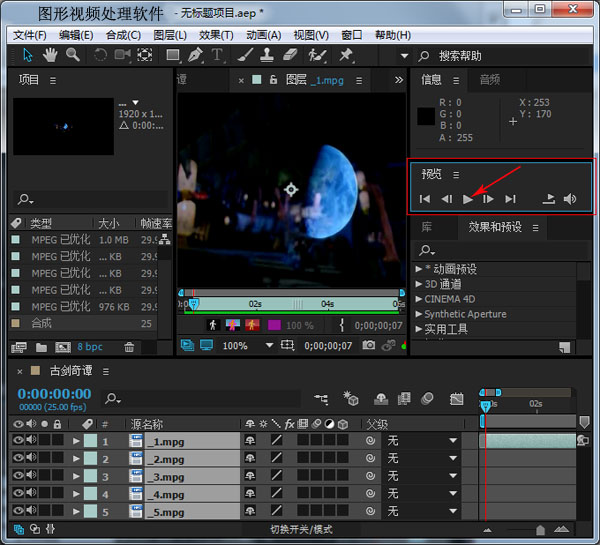Select the Rectangle shape tool
600x545 pixels.
click(173, 55)
